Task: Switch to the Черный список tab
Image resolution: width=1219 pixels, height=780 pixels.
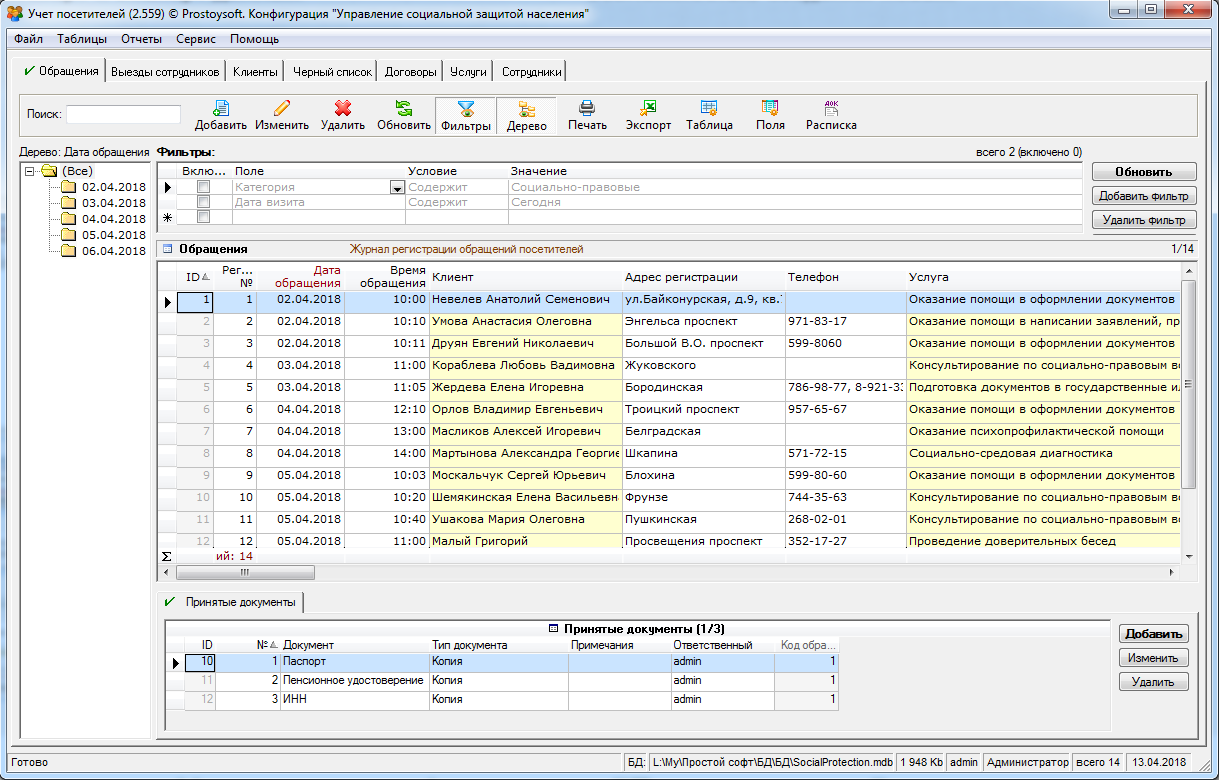Action: pos(332,72)
